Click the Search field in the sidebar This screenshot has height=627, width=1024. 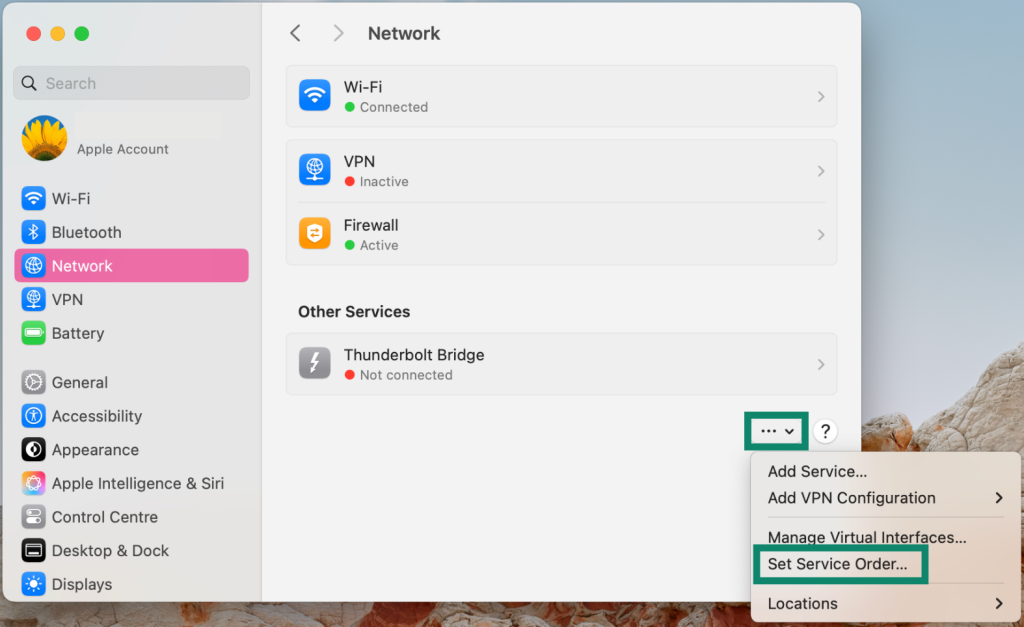pyautogui.click(x=130, y=83)
